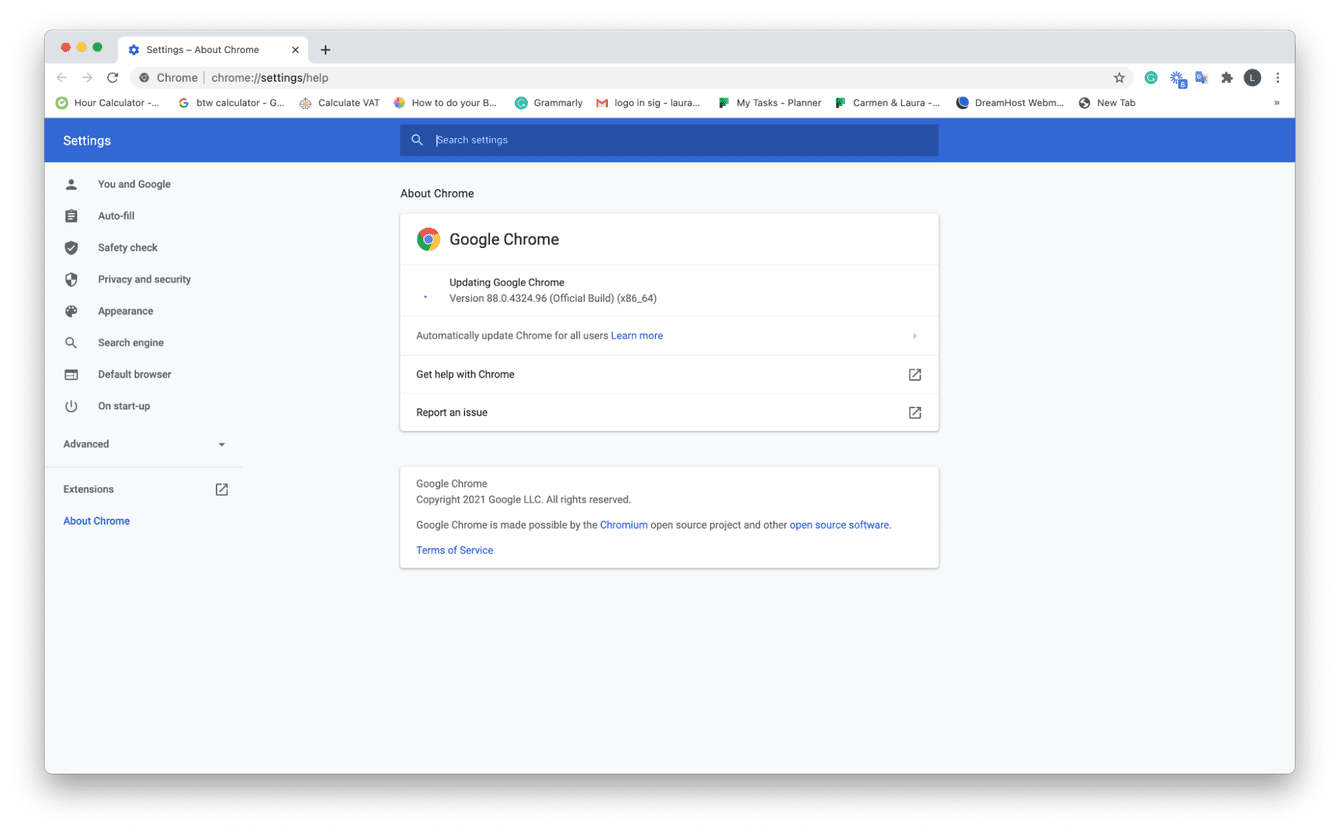Select the Settings – About Chrome tab
This screenshot has width=1340, height=833.
click(205, 48)
